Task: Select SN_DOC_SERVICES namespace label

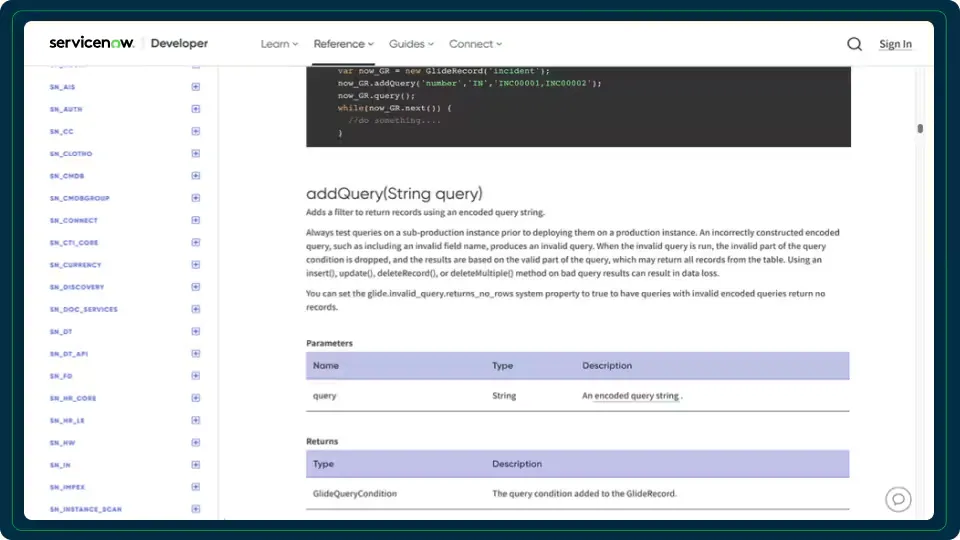Action: pyautogui.click(x=83, y=310)
